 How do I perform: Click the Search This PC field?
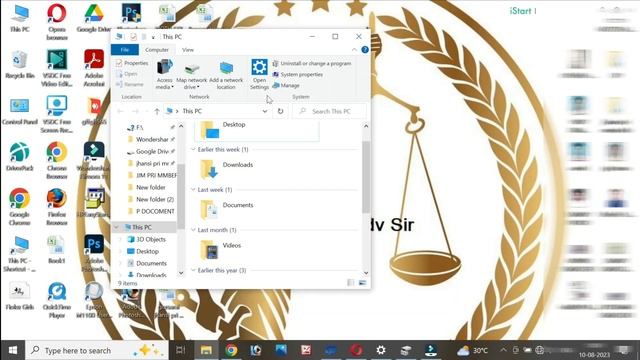pos(329,111)
